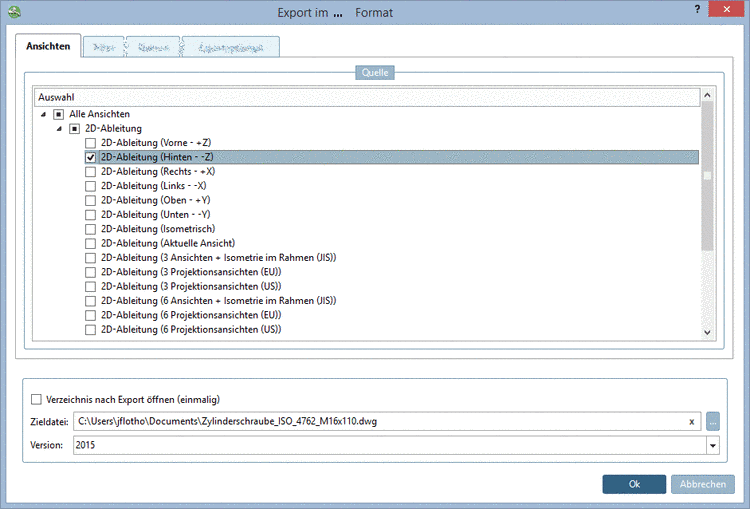
Task: Clear the Zieldatei path with the x icon
Action: (691, 421)
